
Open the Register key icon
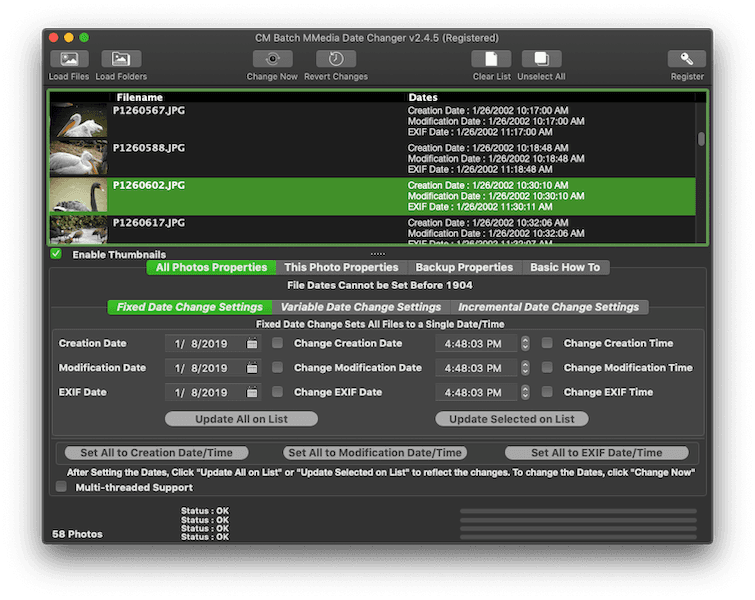tap(687, 59)
